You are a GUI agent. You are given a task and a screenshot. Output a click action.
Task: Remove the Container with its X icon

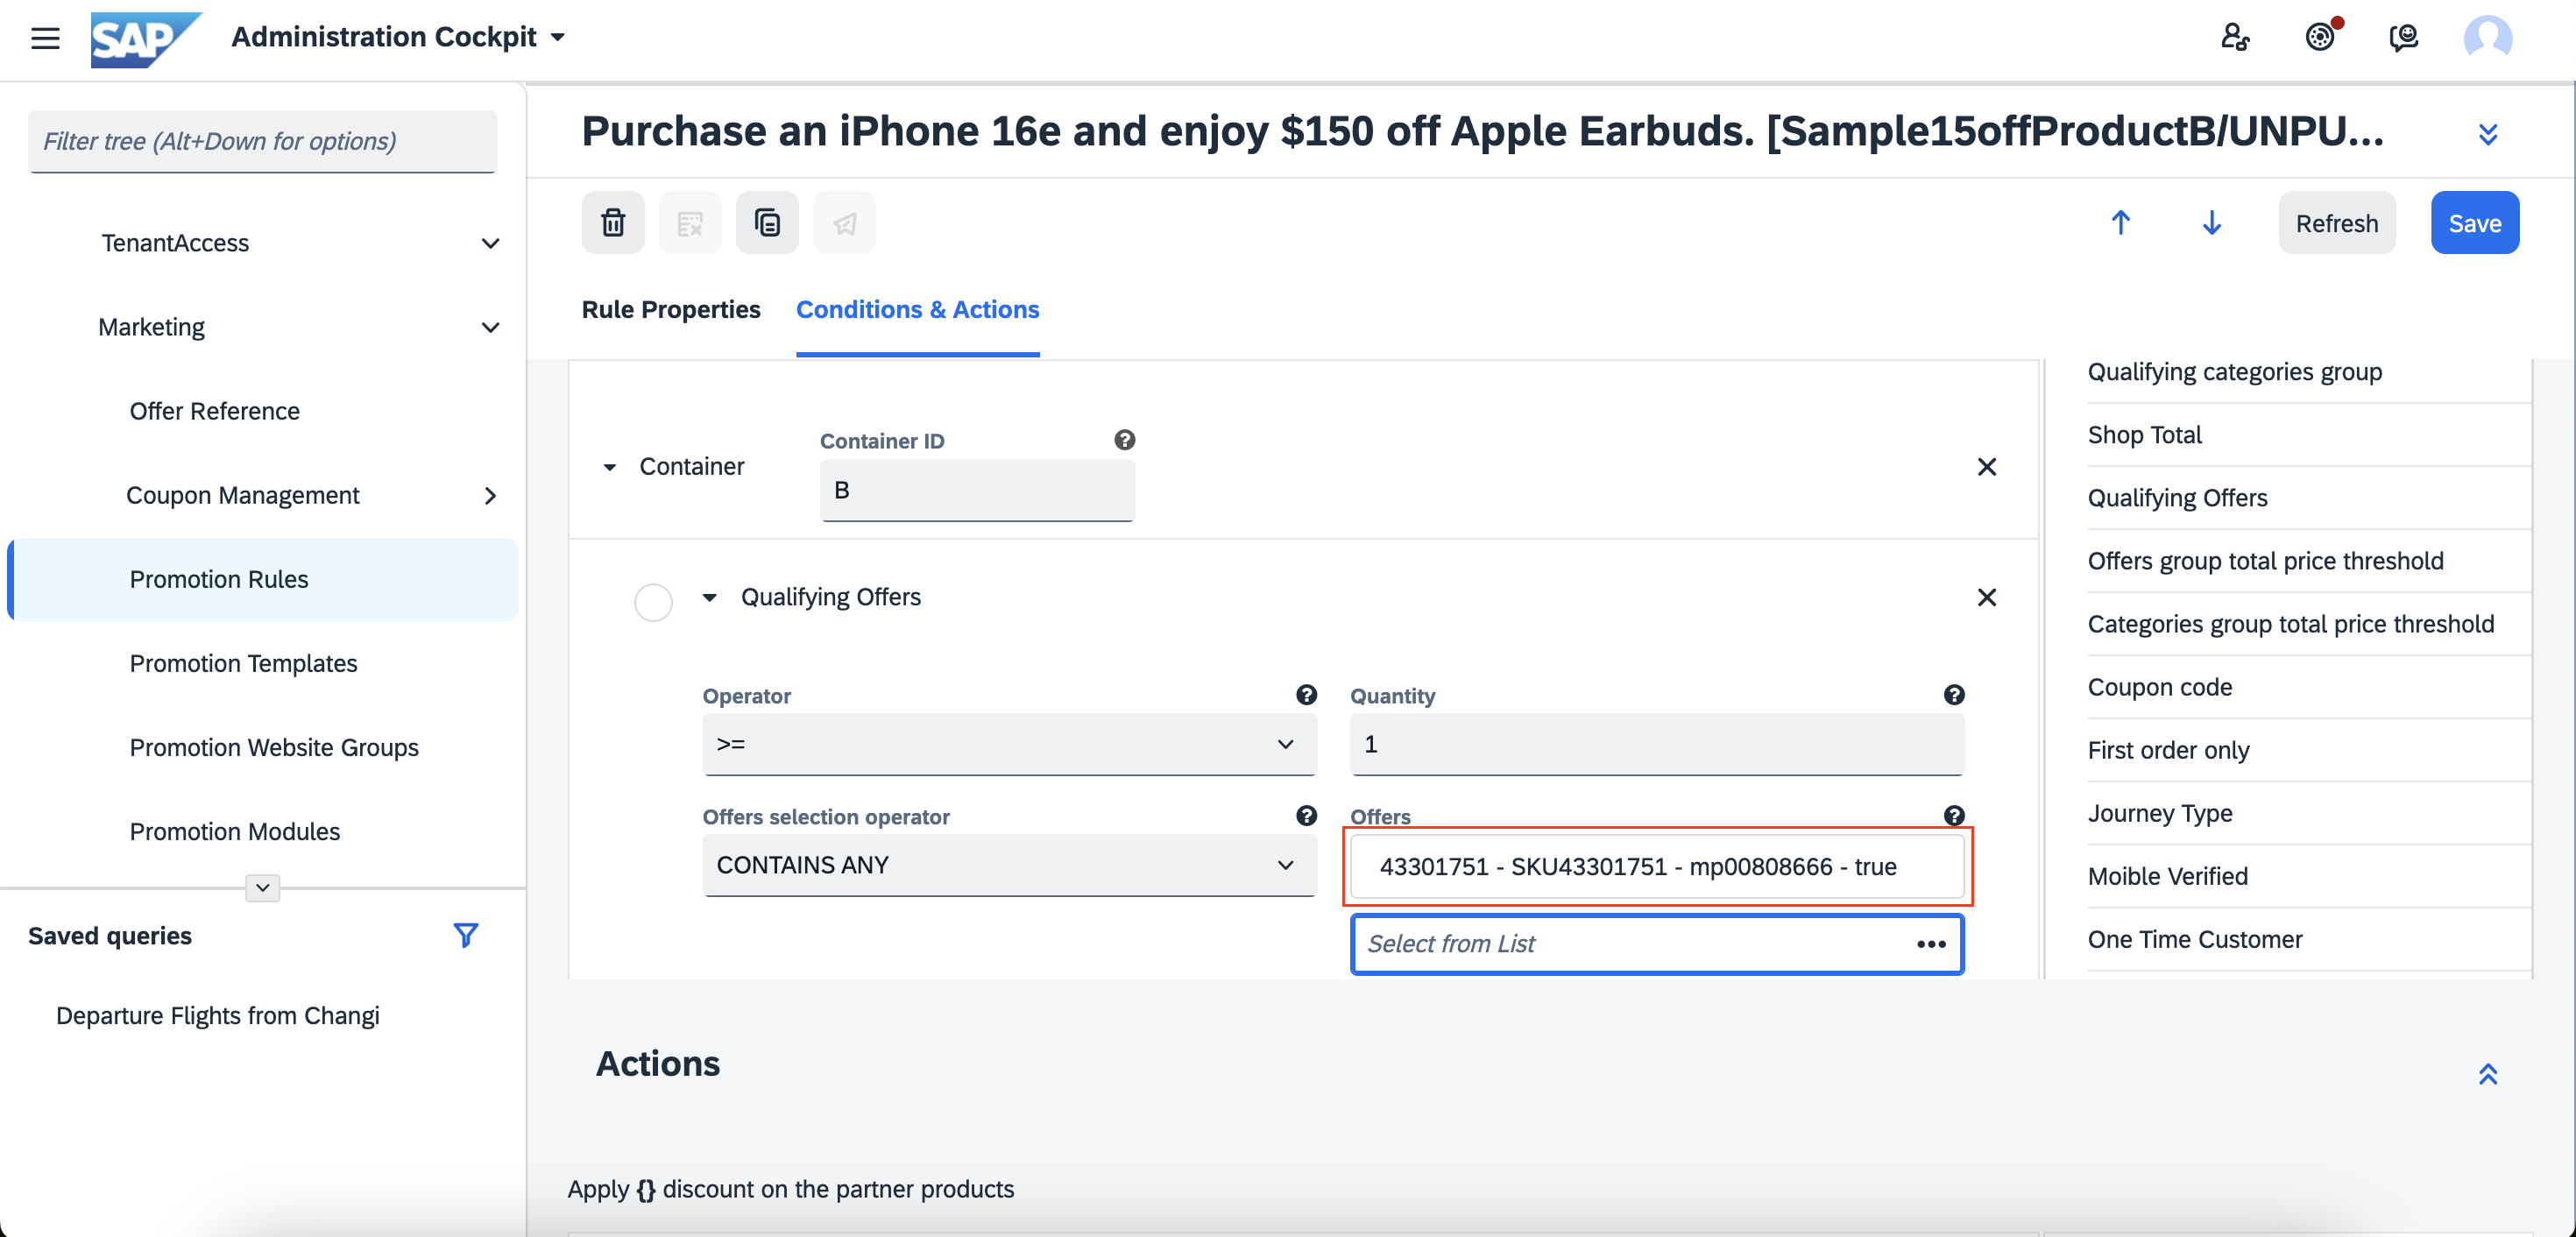coord(1986,467)
